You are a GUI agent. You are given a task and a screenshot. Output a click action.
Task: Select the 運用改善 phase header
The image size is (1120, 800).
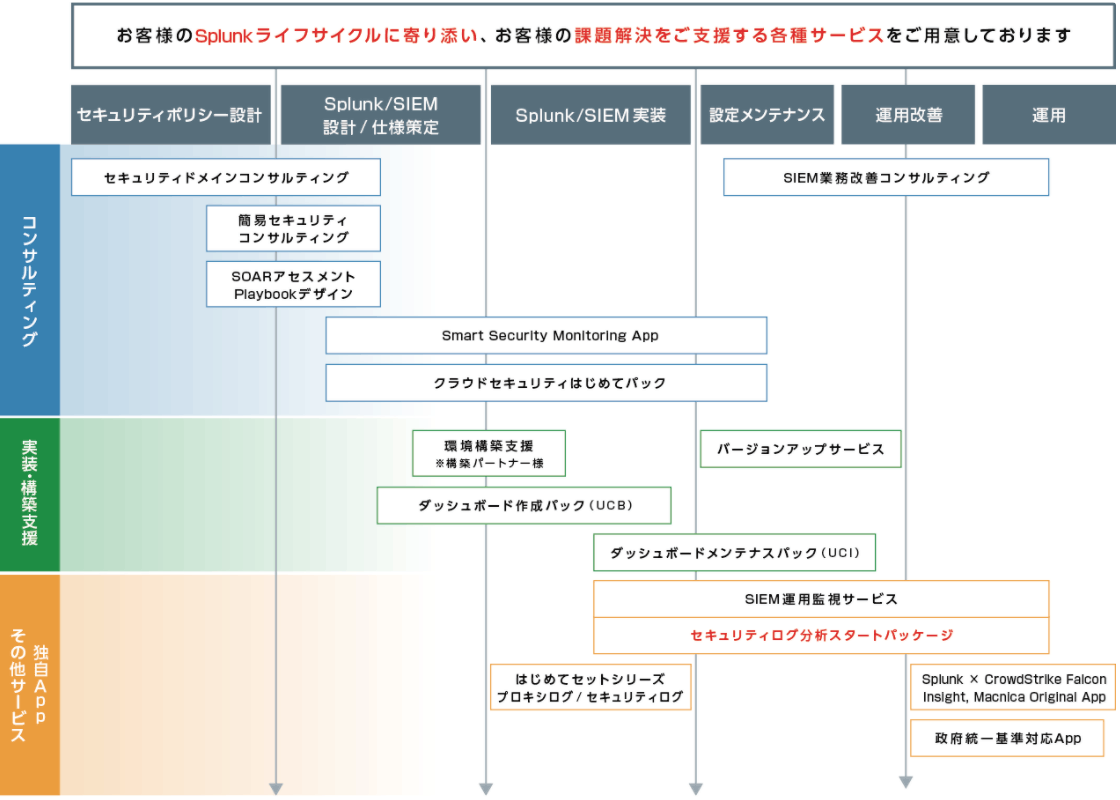point(908,115)
